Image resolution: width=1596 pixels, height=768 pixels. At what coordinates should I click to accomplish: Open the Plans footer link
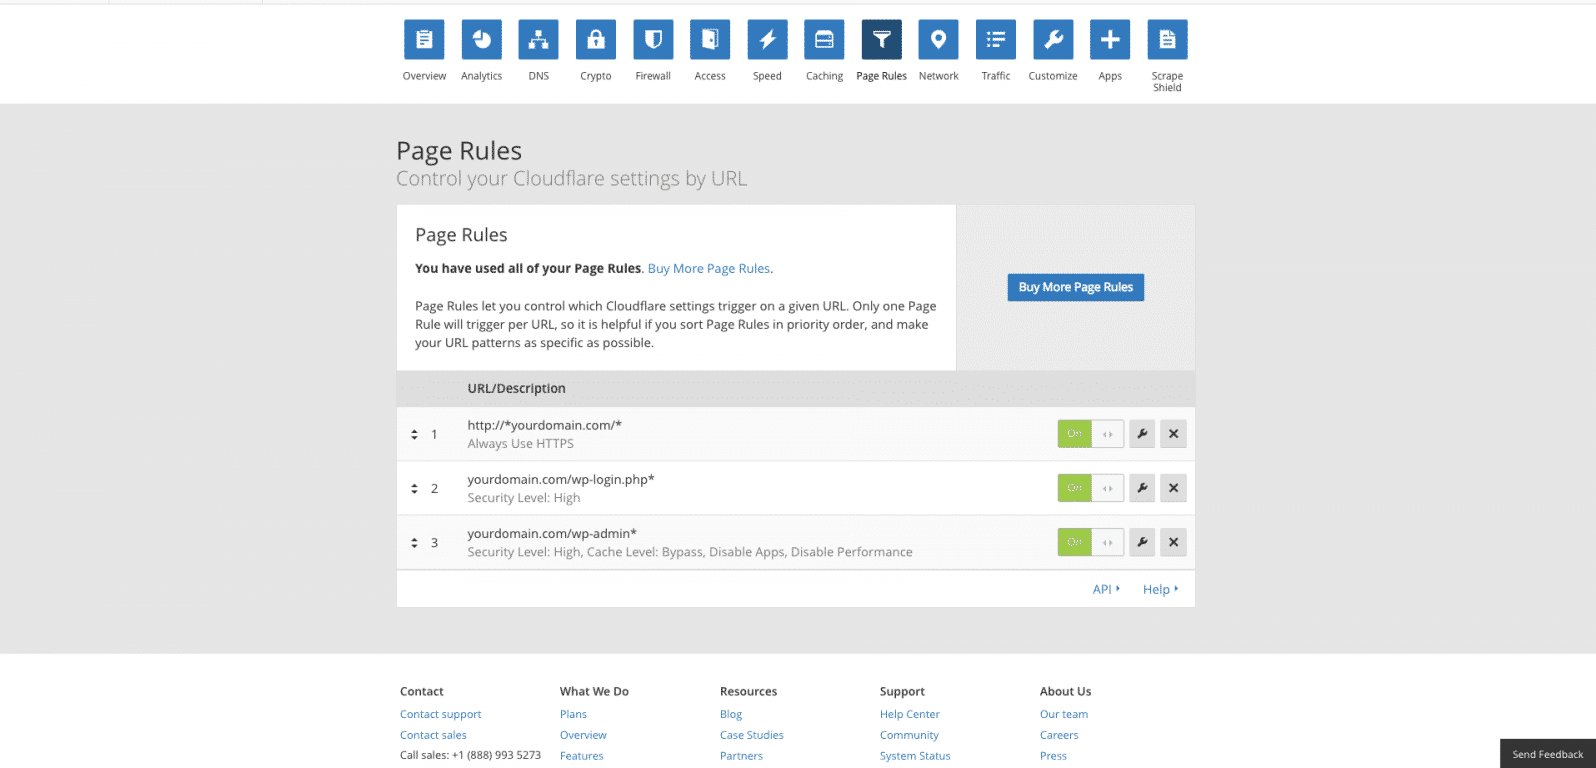[x=573, y=714]
